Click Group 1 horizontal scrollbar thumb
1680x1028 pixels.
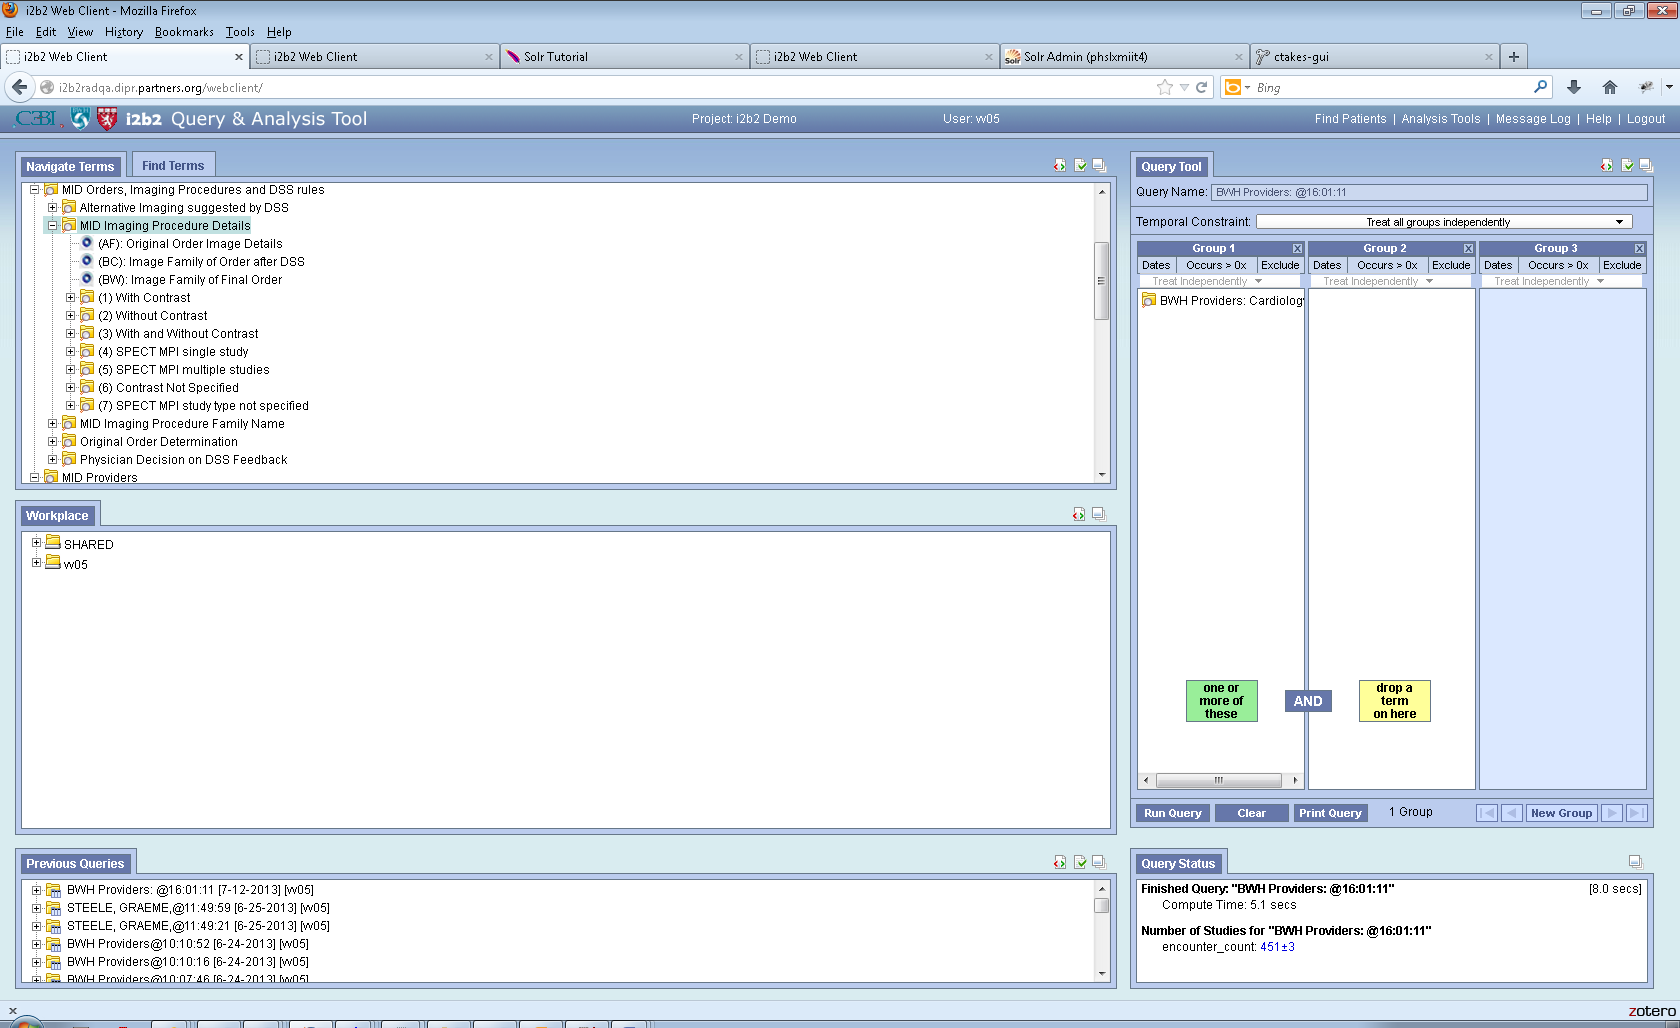point(1219,780)
